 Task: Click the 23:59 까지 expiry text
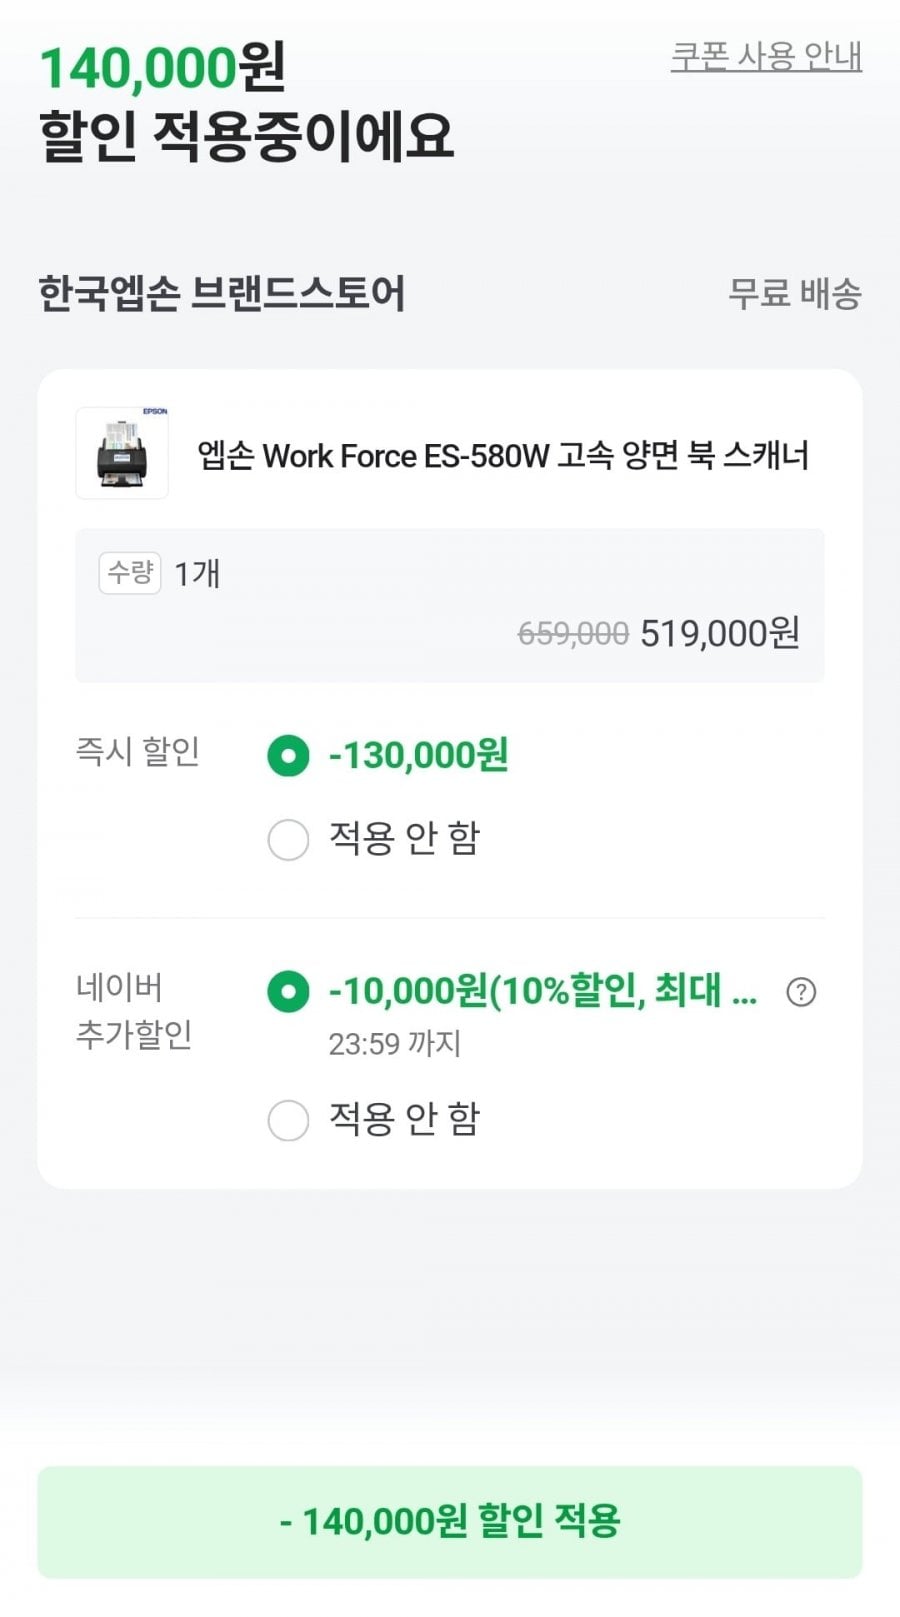pyautogui.click(x=394, y=1044)
